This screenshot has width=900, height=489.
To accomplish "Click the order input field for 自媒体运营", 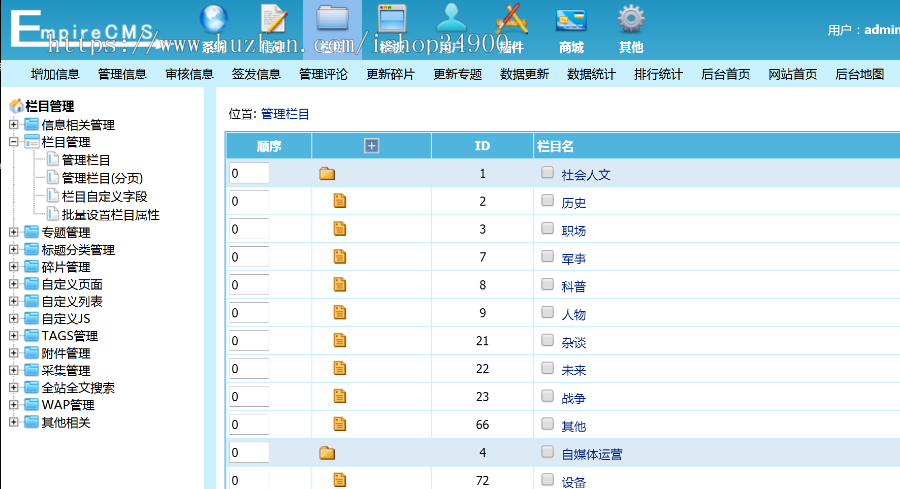I will click(249, 453).
